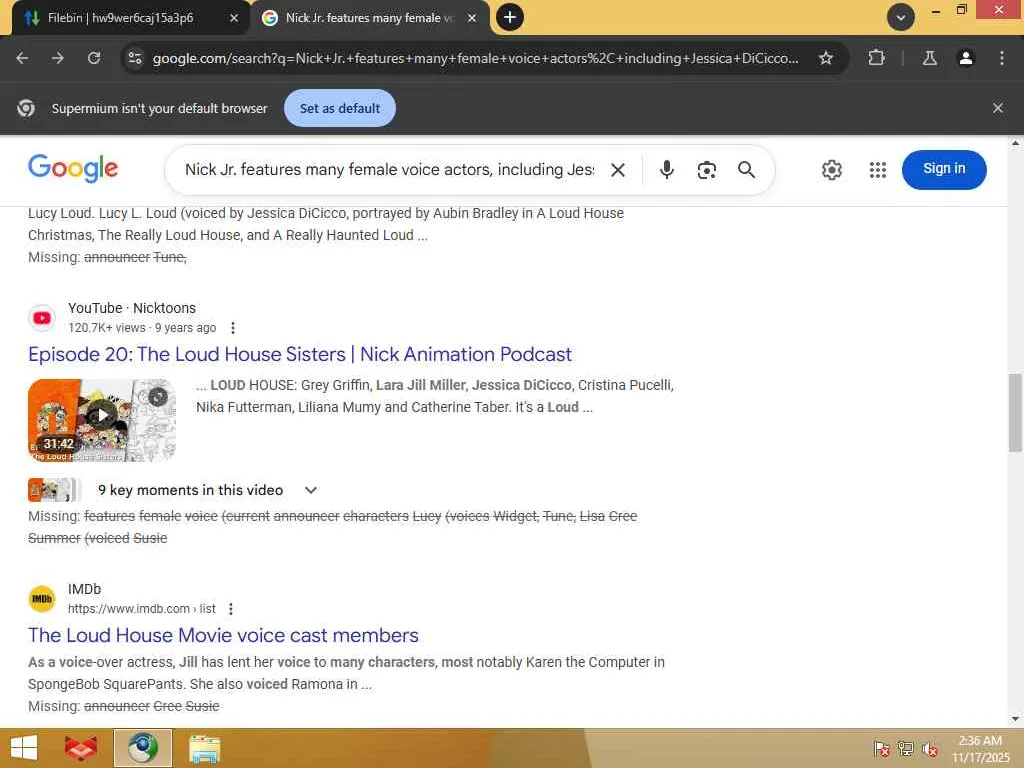Go to the Google home logo
This screenshot has height=768, width=1024.
(x=73, y=168)
